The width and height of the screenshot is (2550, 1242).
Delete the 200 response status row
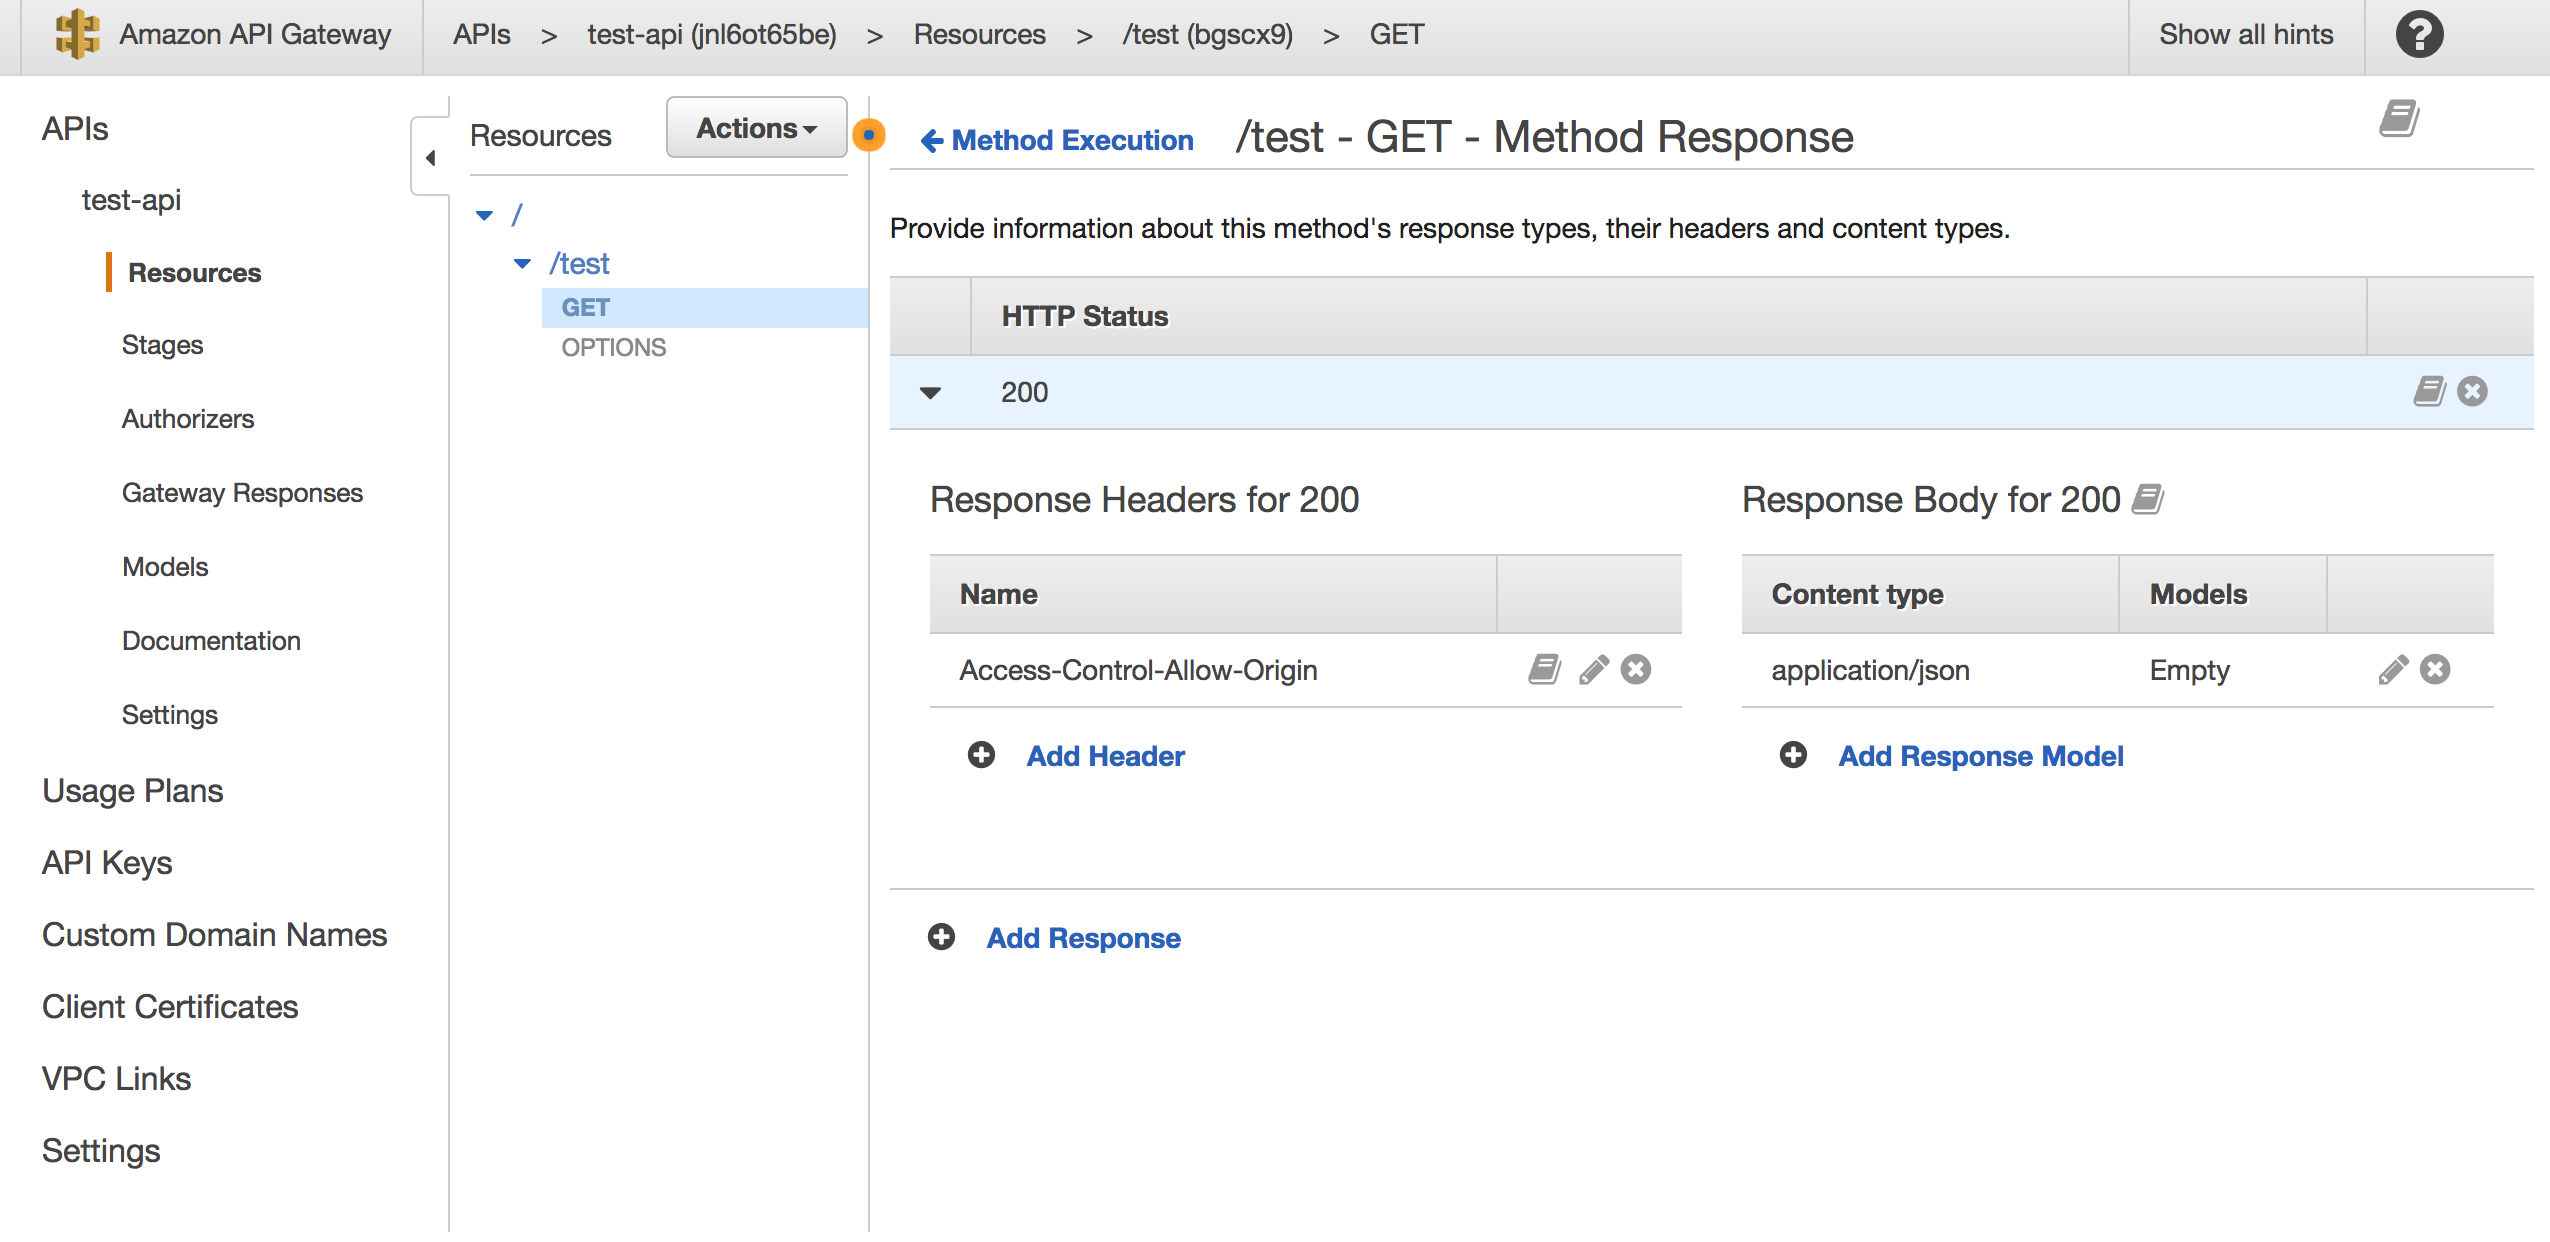pyautogui.click(x=2472, y=392)
